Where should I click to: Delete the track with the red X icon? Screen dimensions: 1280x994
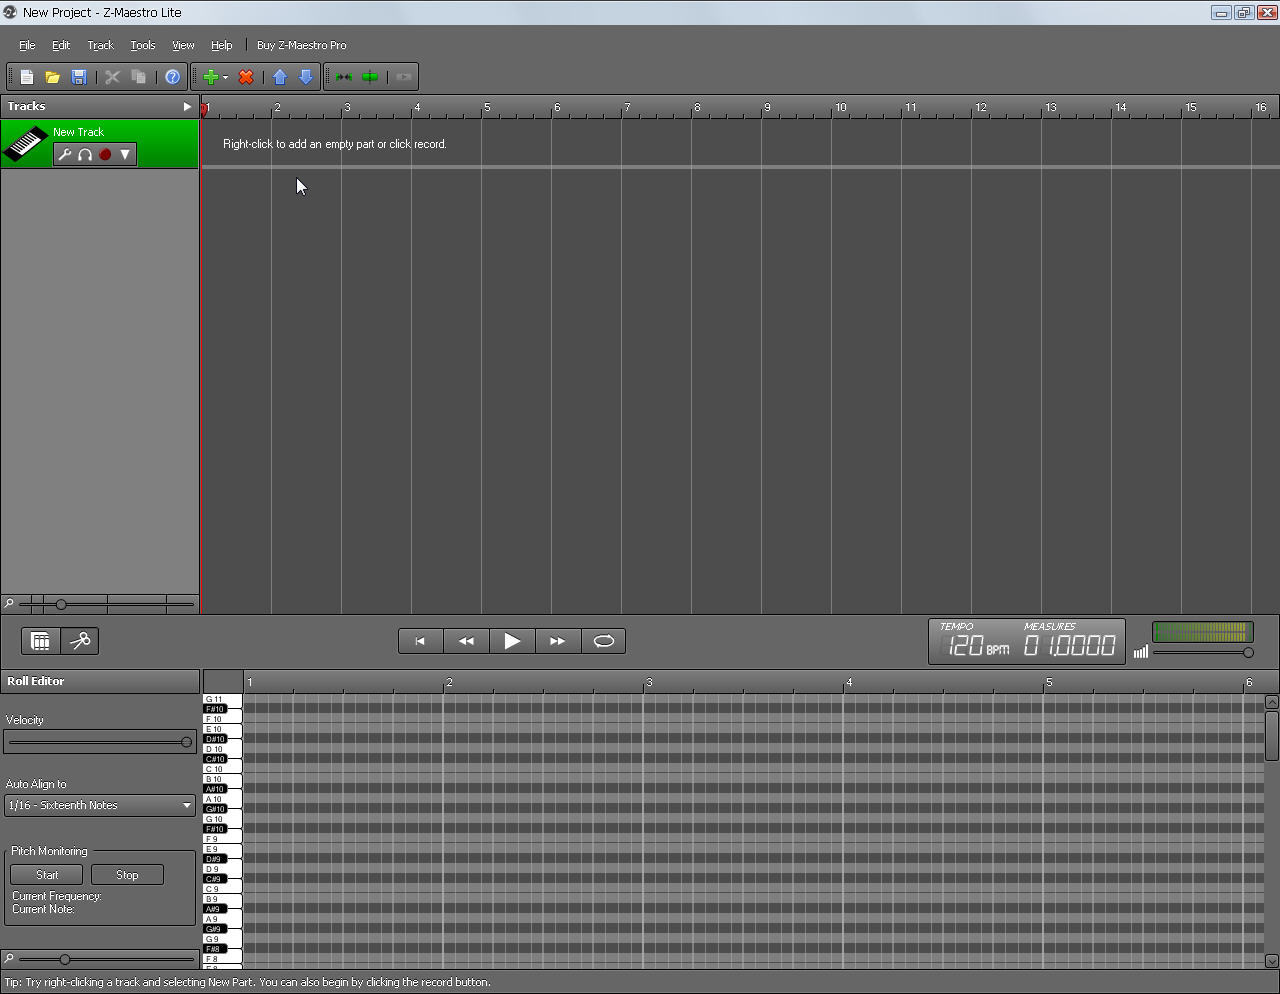[x=246, y=77]
